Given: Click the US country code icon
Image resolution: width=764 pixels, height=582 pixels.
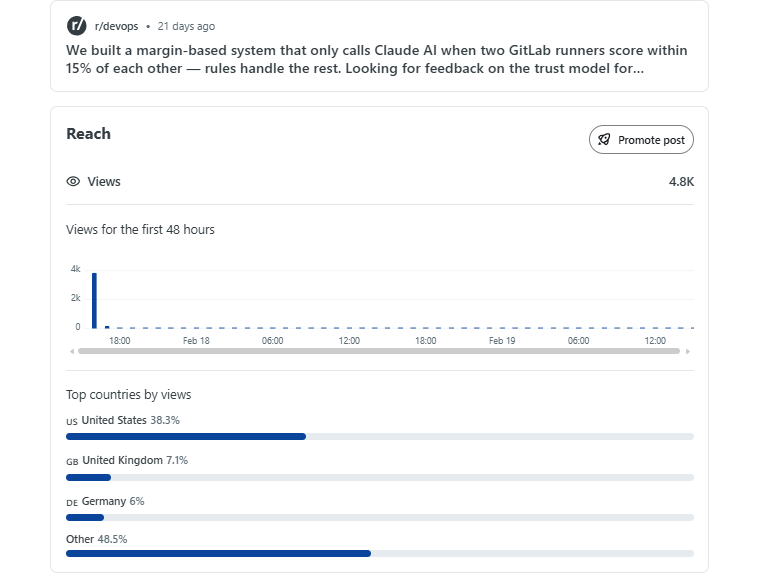Looking at the screenshot, I should tap(72, 422).
